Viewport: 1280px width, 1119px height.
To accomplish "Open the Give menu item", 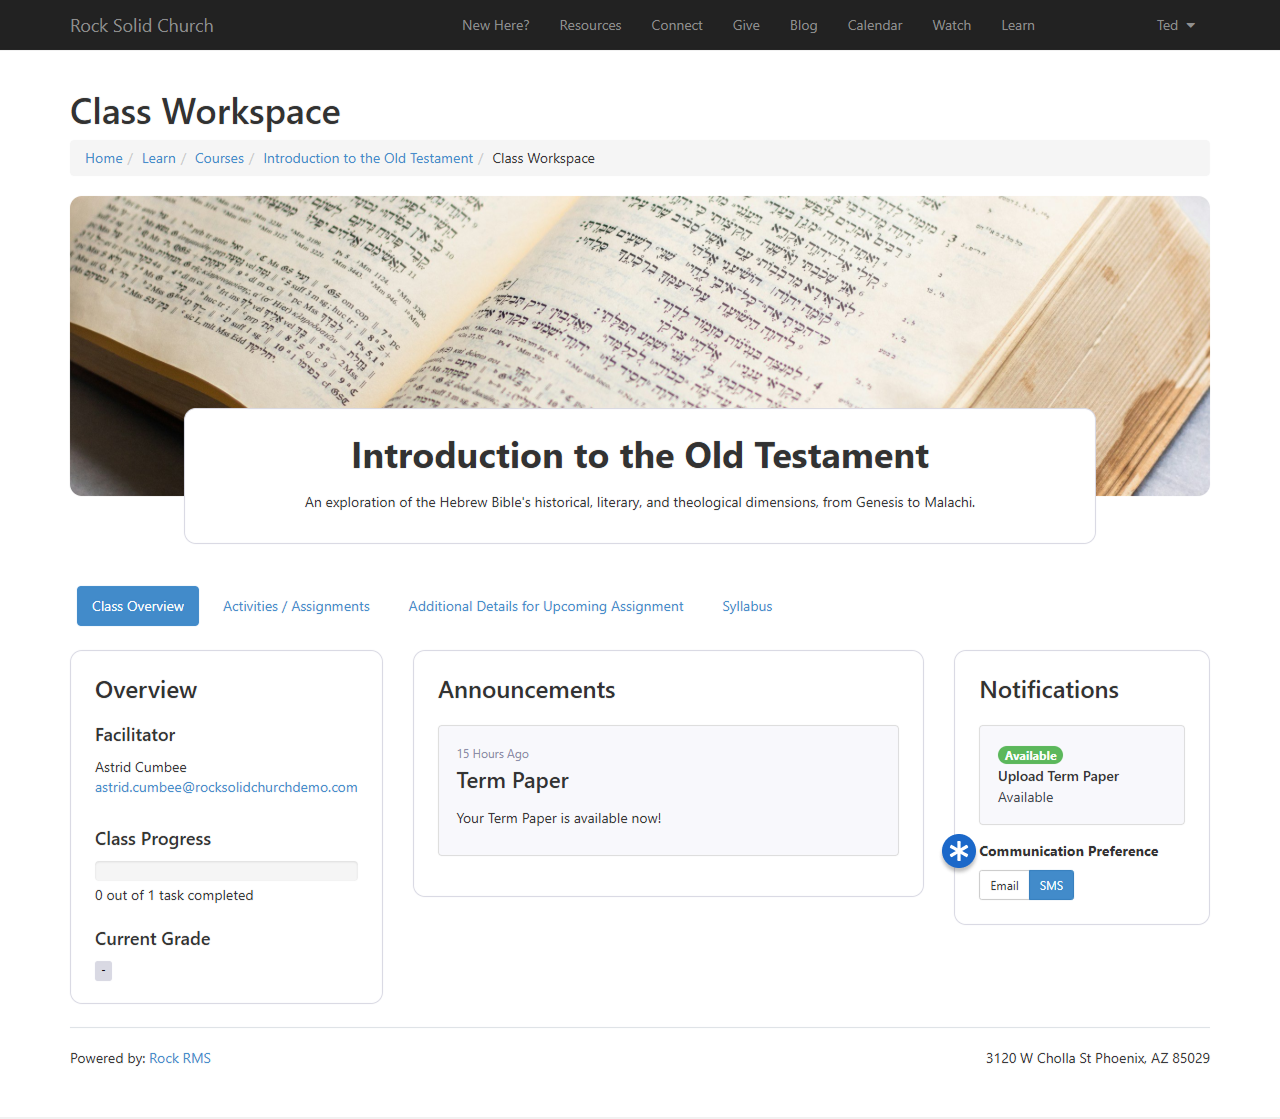I will [746, 25].
